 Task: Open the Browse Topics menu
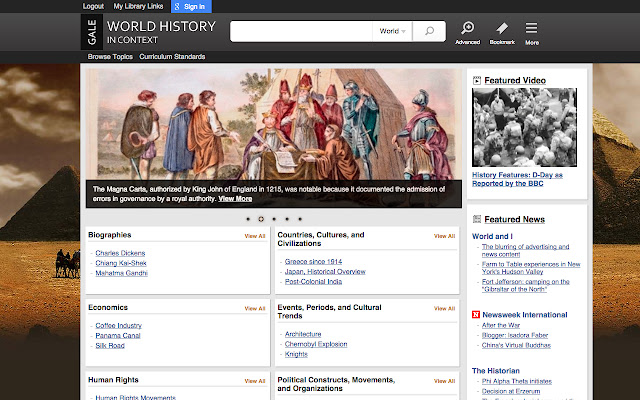click(111, 57)
